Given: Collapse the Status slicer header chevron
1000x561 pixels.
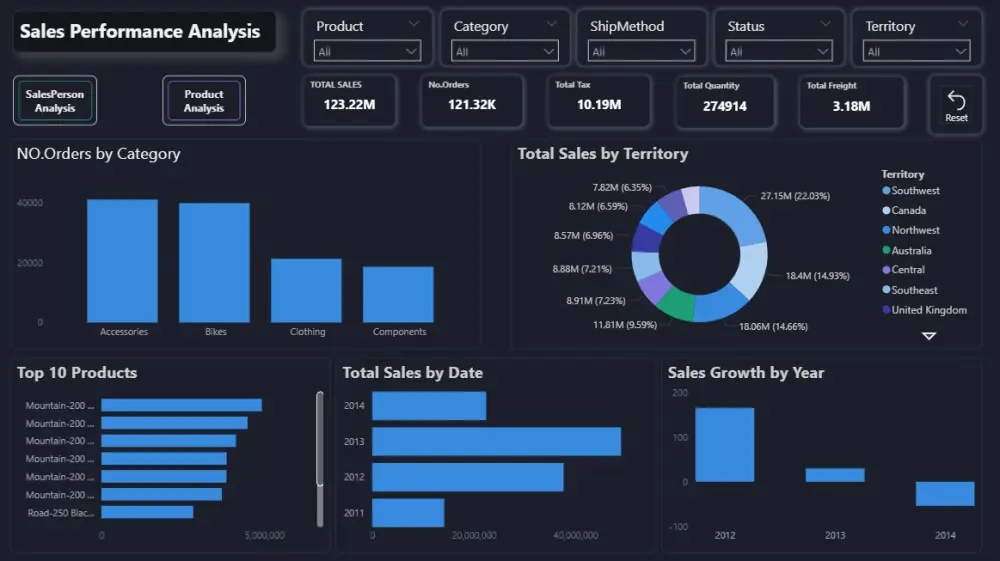Looking at the screenshot, I should (x=825, y=24).
